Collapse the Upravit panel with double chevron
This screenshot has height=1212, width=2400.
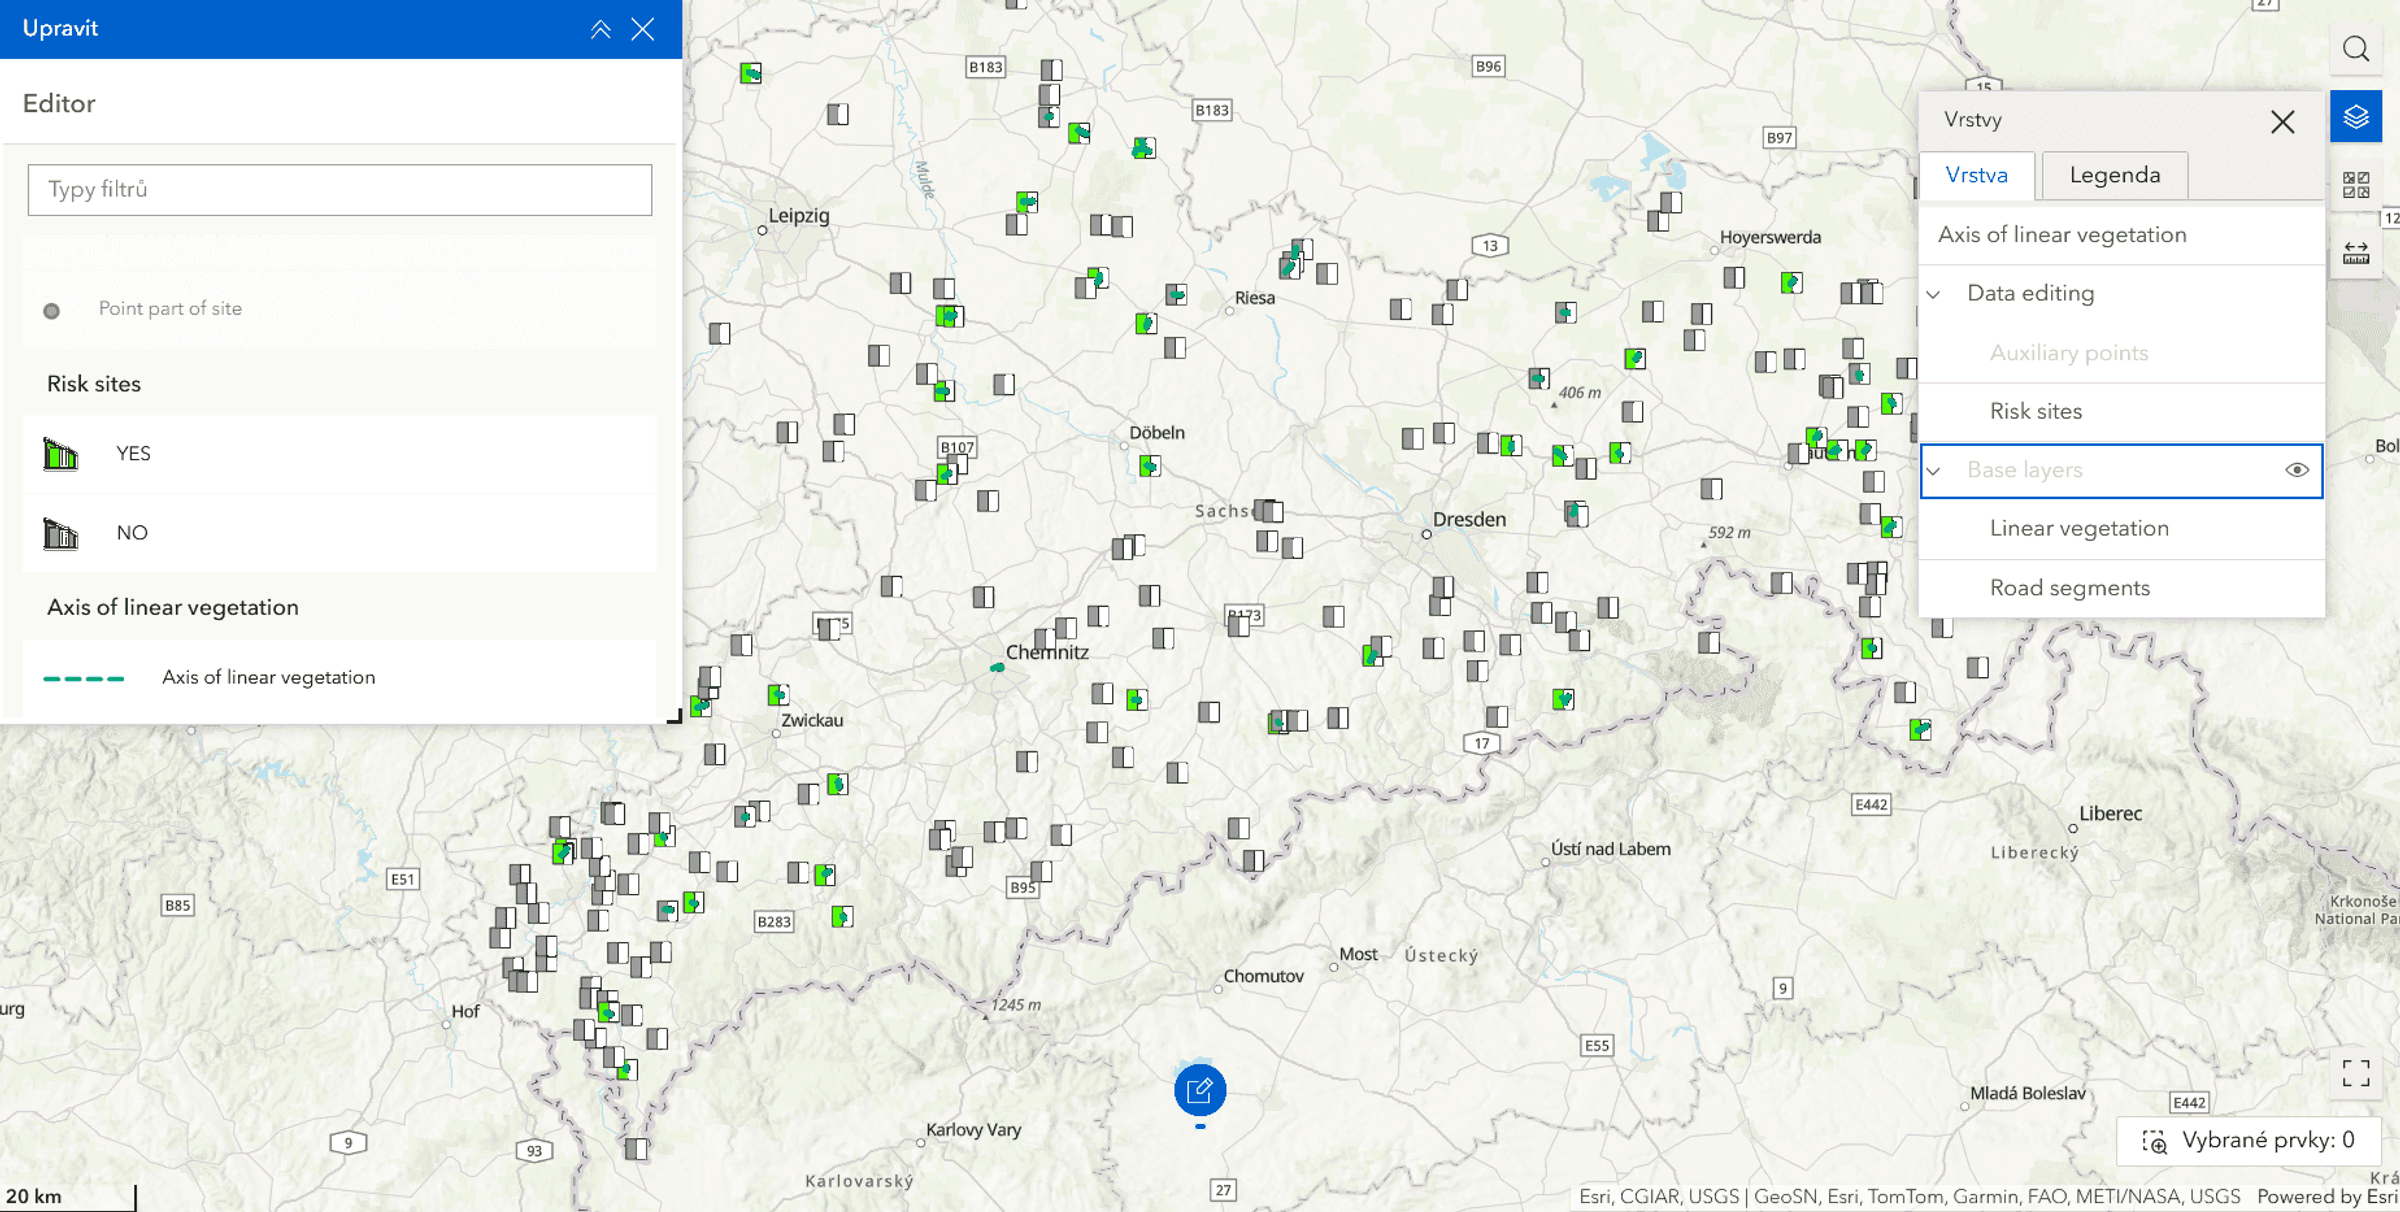(x=600, y=29)
